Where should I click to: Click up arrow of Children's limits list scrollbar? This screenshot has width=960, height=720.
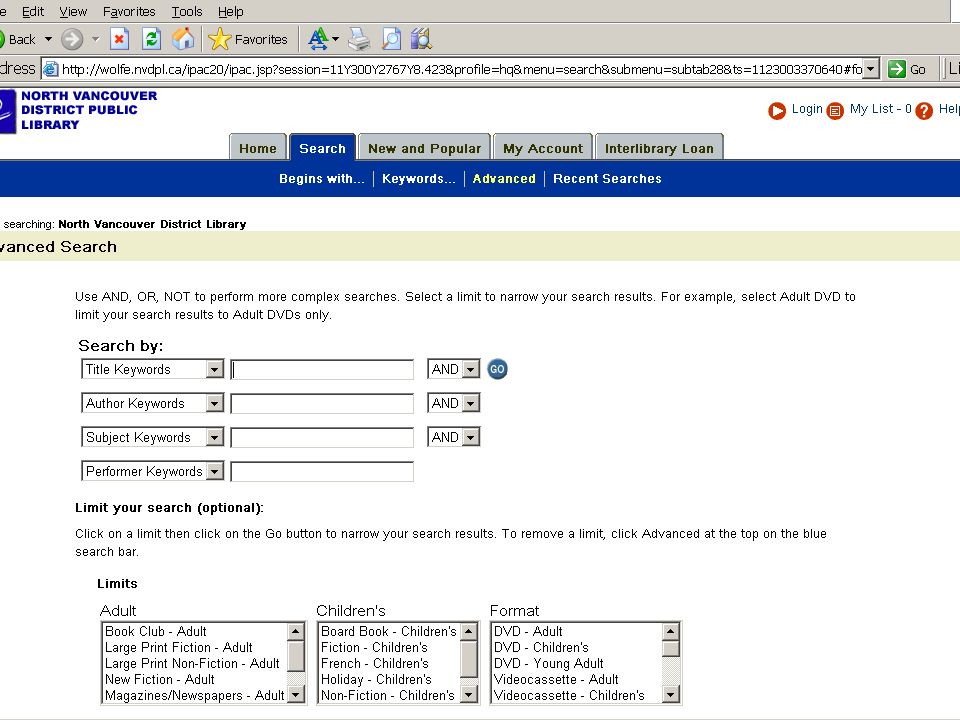tap(469, 631)
